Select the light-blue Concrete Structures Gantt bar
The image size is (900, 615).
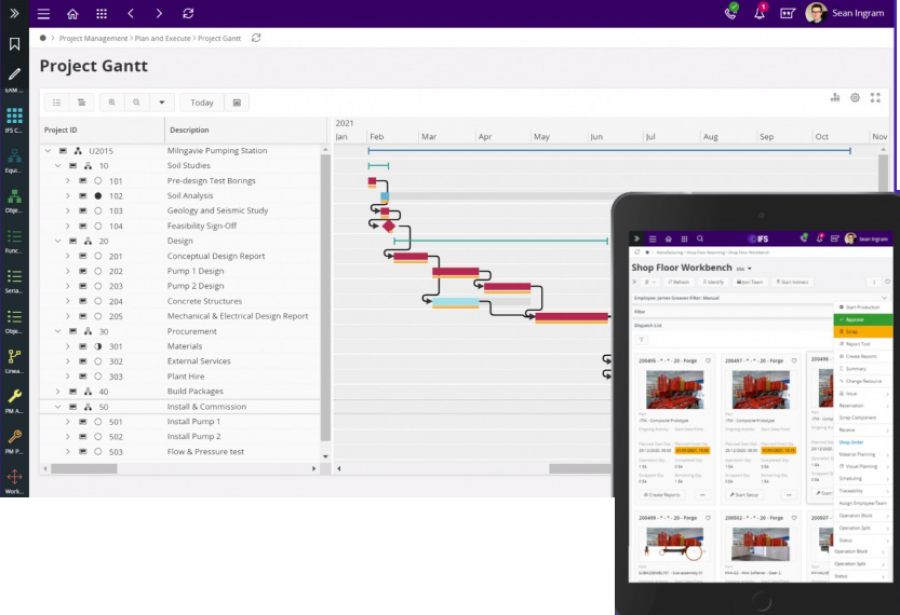[x=456, y=303]
